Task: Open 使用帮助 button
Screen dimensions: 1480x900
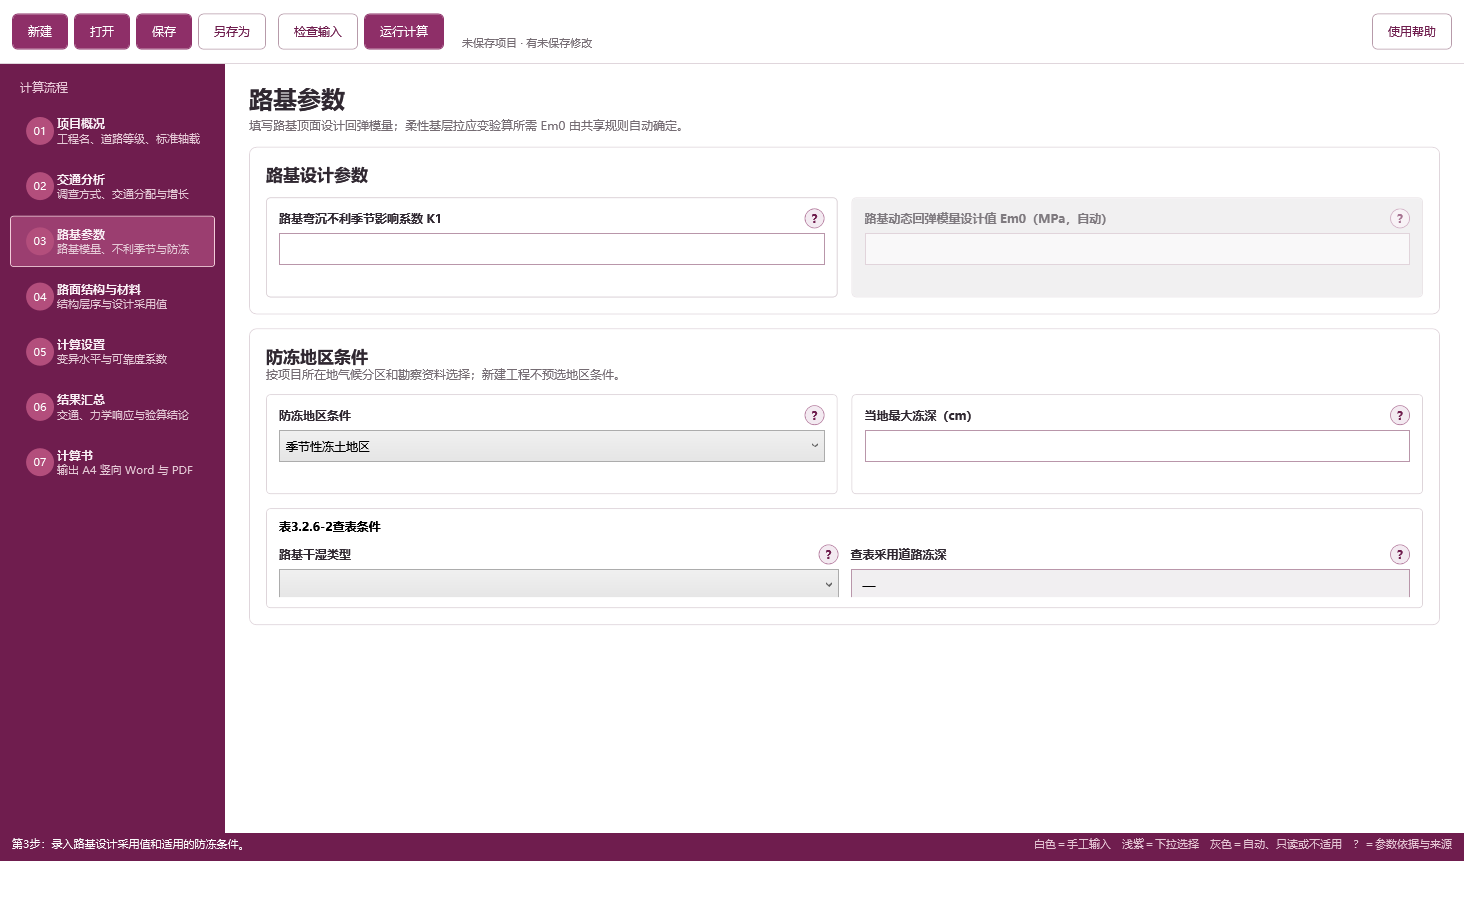Action: pos(1412,31)
